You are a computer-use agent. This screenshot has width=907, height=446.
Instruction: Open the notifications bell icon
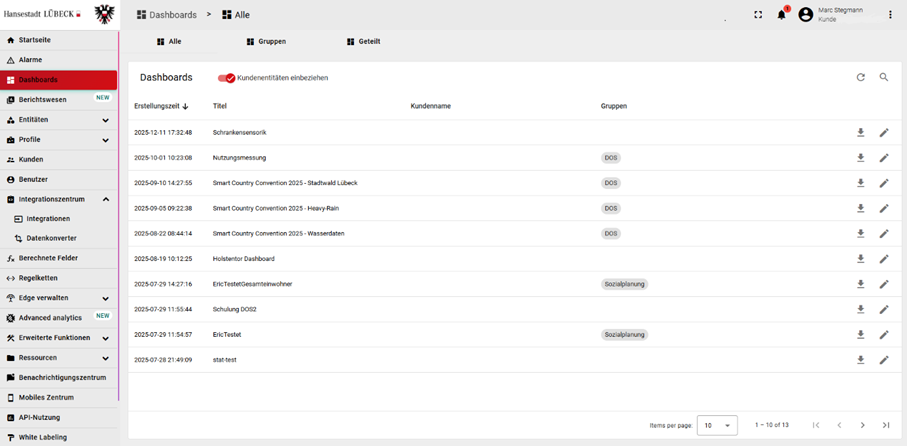click(x=782, y=15)
